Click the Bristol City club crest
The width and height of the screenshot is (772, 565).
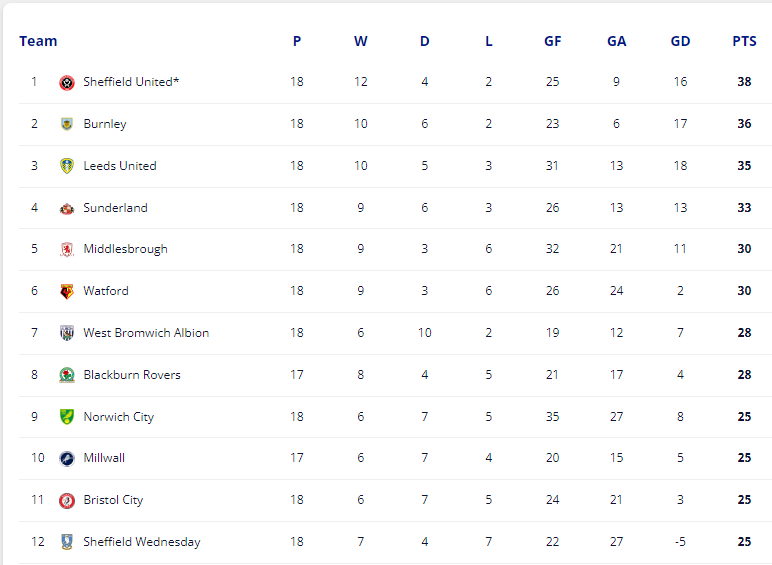[67, 501]
